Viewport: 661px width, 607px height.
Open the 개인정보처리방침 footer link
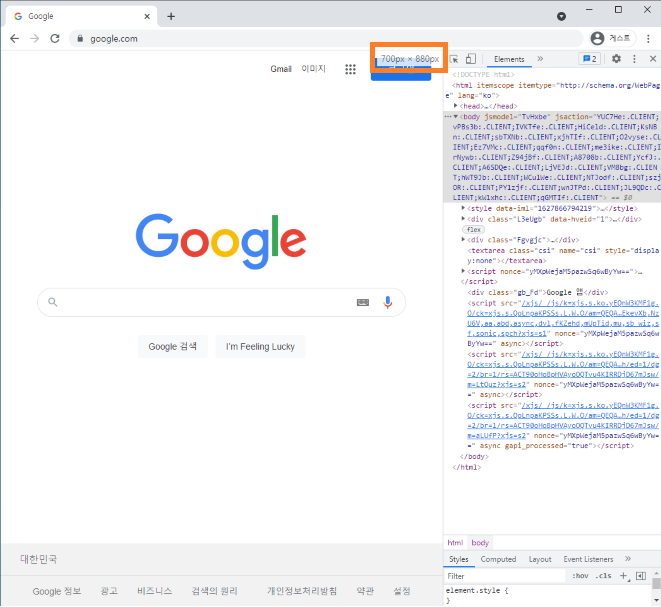tap(302, 591)
